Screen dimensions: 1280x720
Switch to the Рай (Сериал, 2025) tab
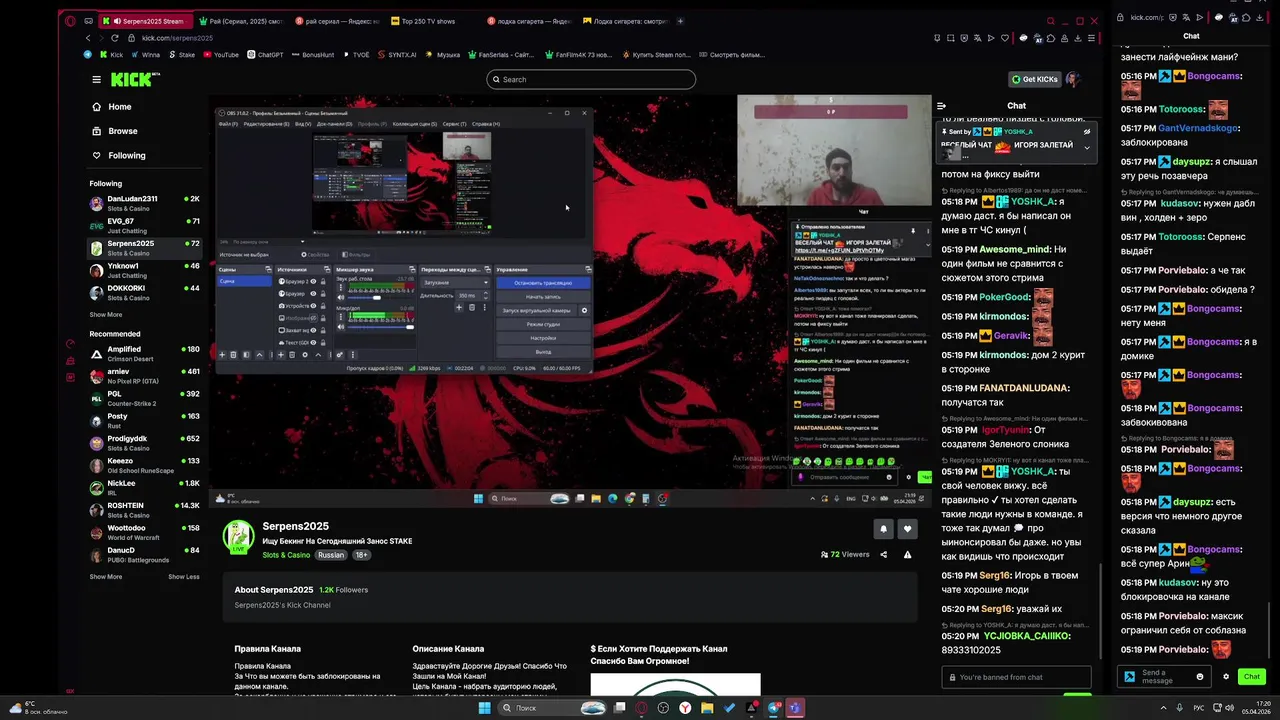240,21
